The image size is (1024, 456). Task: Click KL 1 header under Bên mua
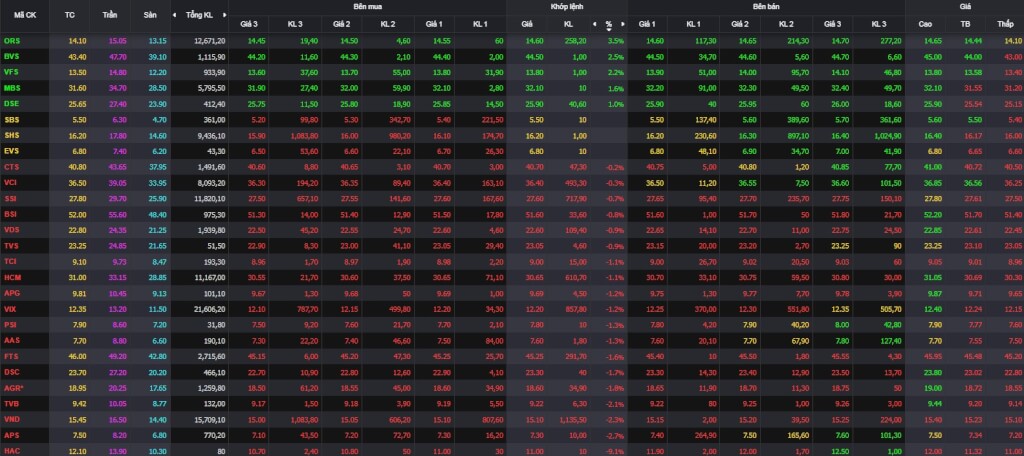(480, 24)
